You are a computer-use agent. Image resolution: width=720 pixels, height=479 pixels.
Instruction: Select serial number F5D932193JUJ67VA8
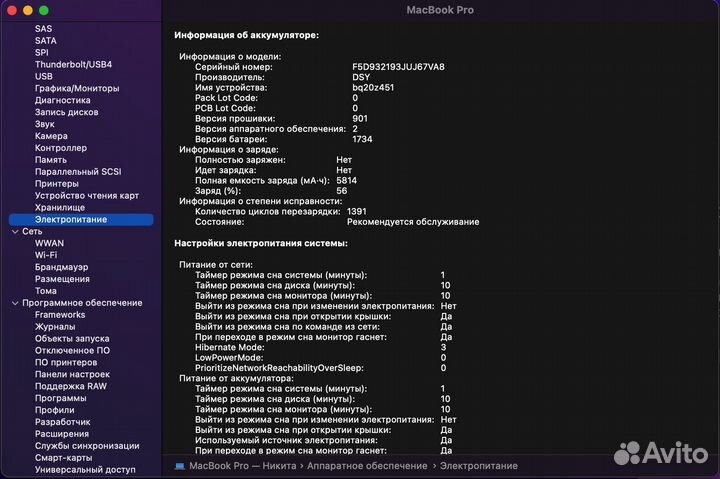coord(398,67)
